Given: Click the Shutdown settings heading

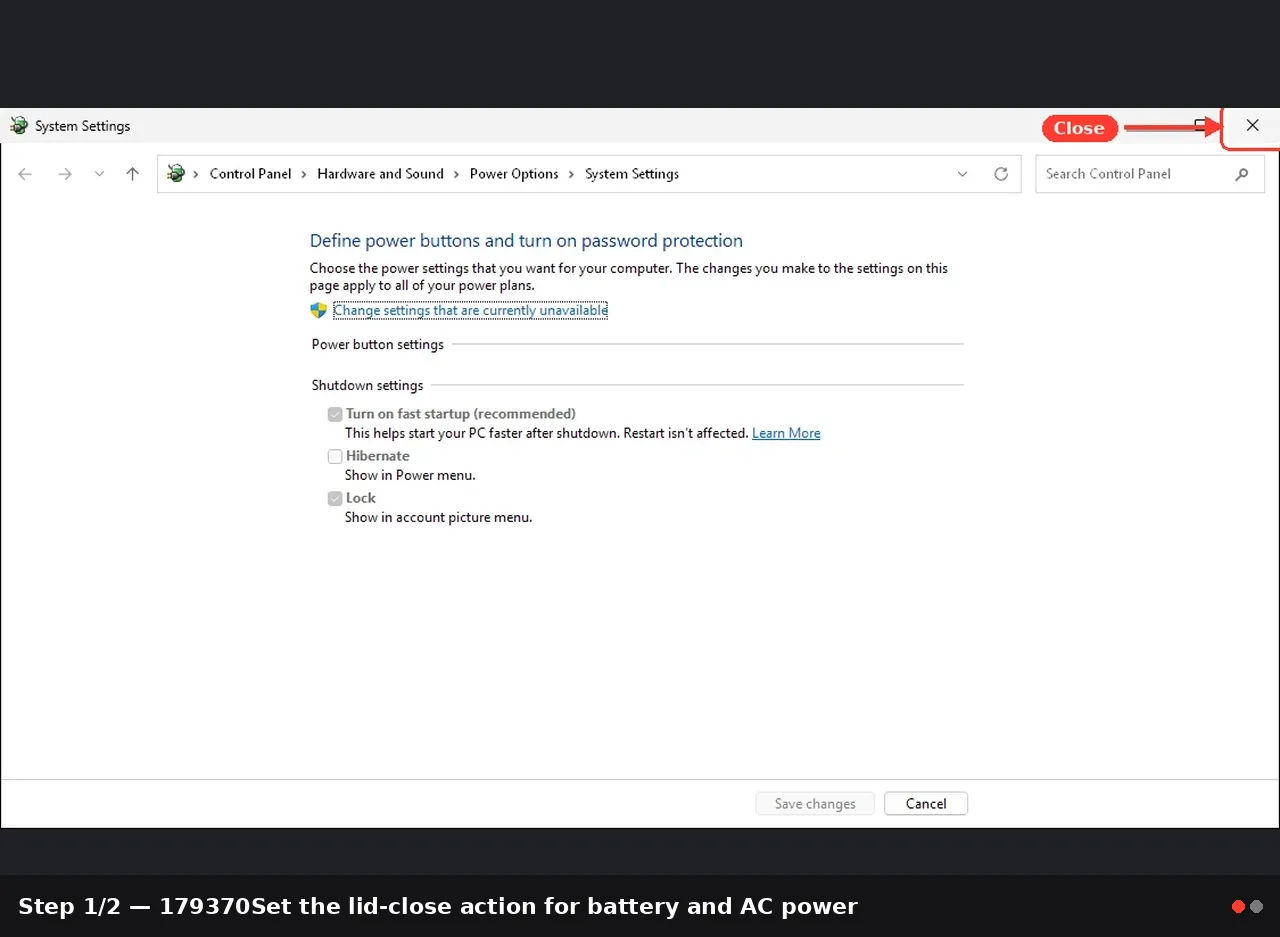Looking at the screenshot, I should [x=367, y=386].
